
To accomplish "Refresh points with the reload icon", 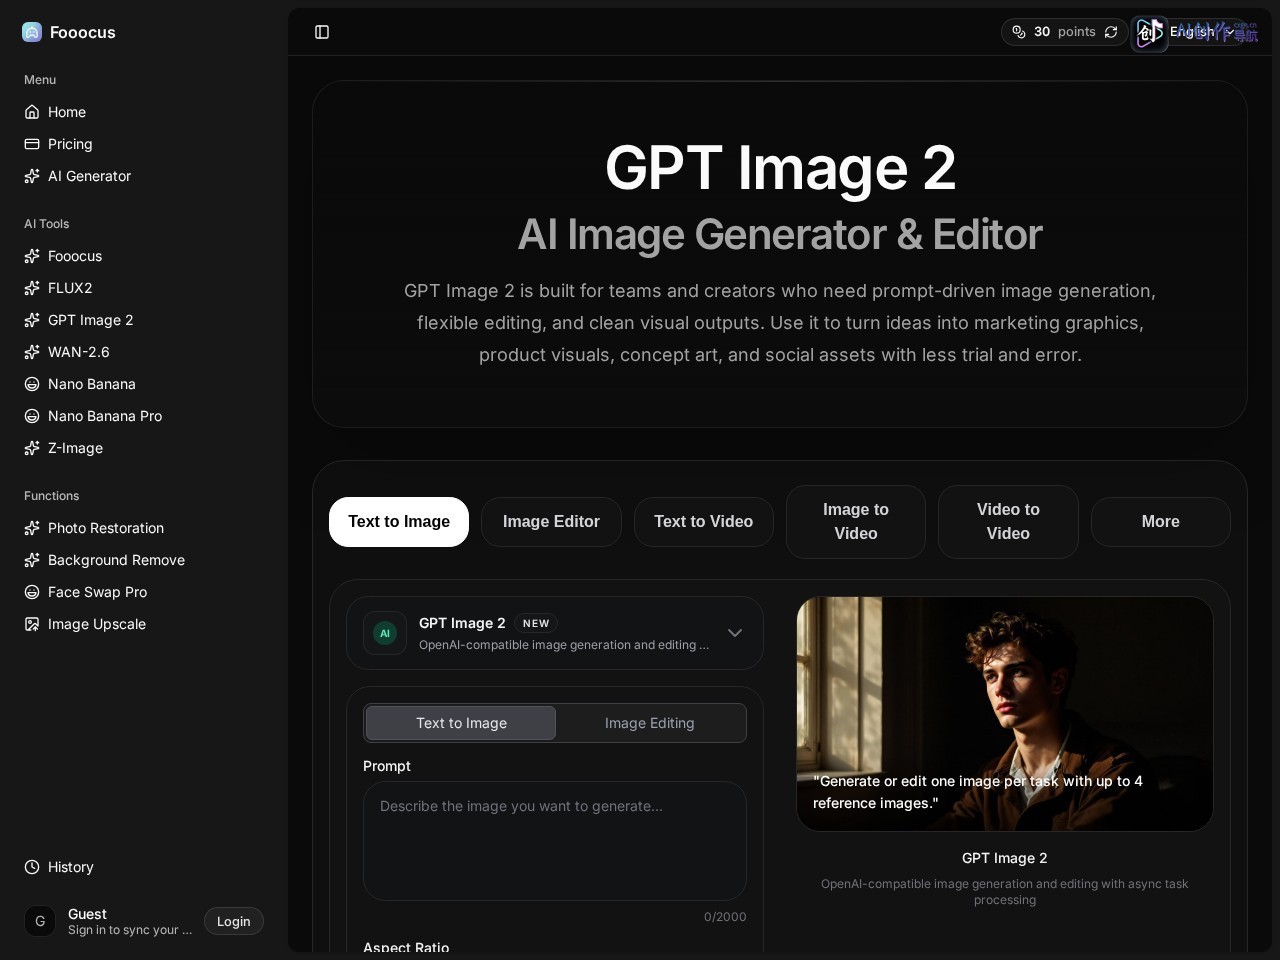I will click(x=1111, y=32).
